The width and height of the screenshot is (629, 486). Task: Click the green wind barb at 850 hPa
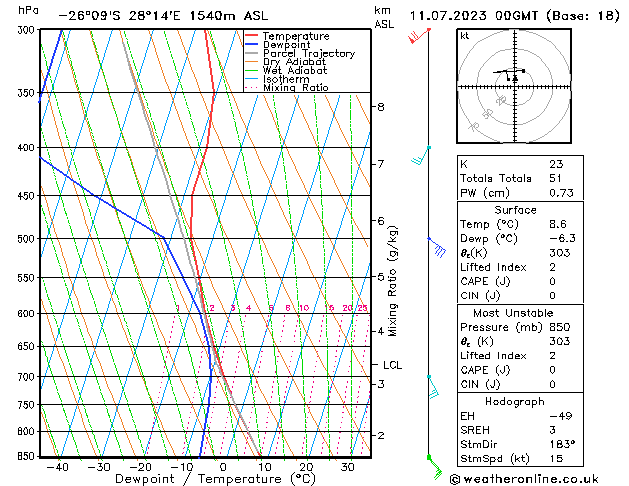coord(432,462)
